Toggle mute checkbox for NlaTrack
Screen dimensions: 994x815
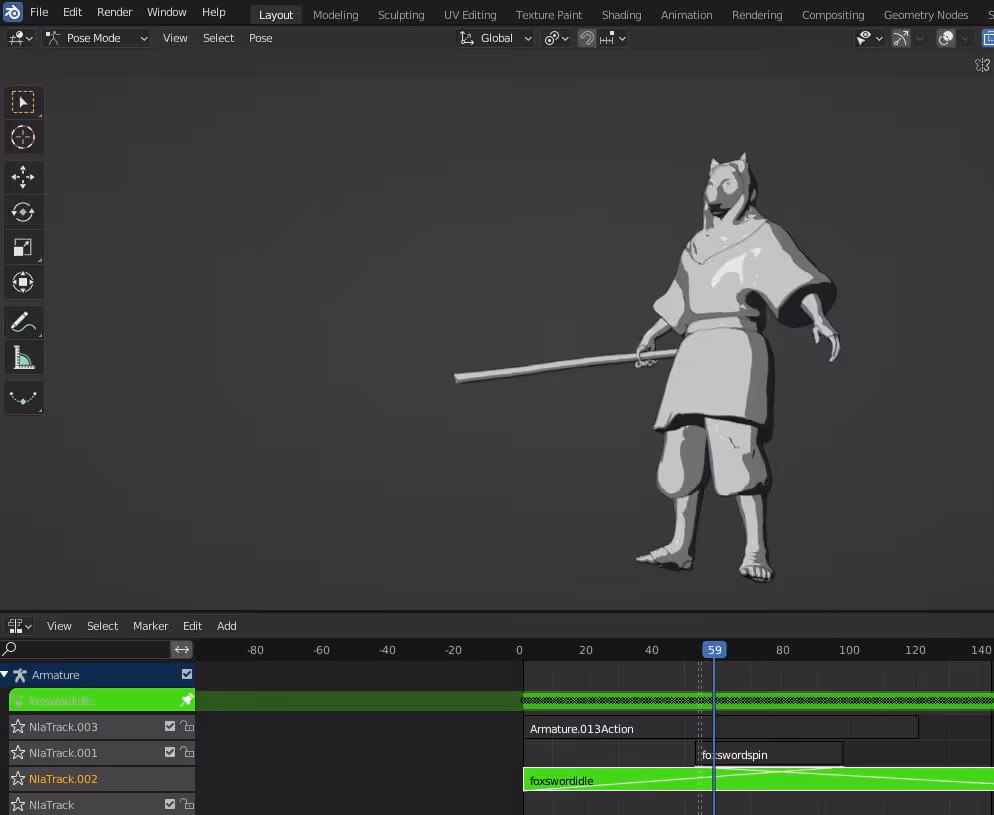click(x=170, y=804)
